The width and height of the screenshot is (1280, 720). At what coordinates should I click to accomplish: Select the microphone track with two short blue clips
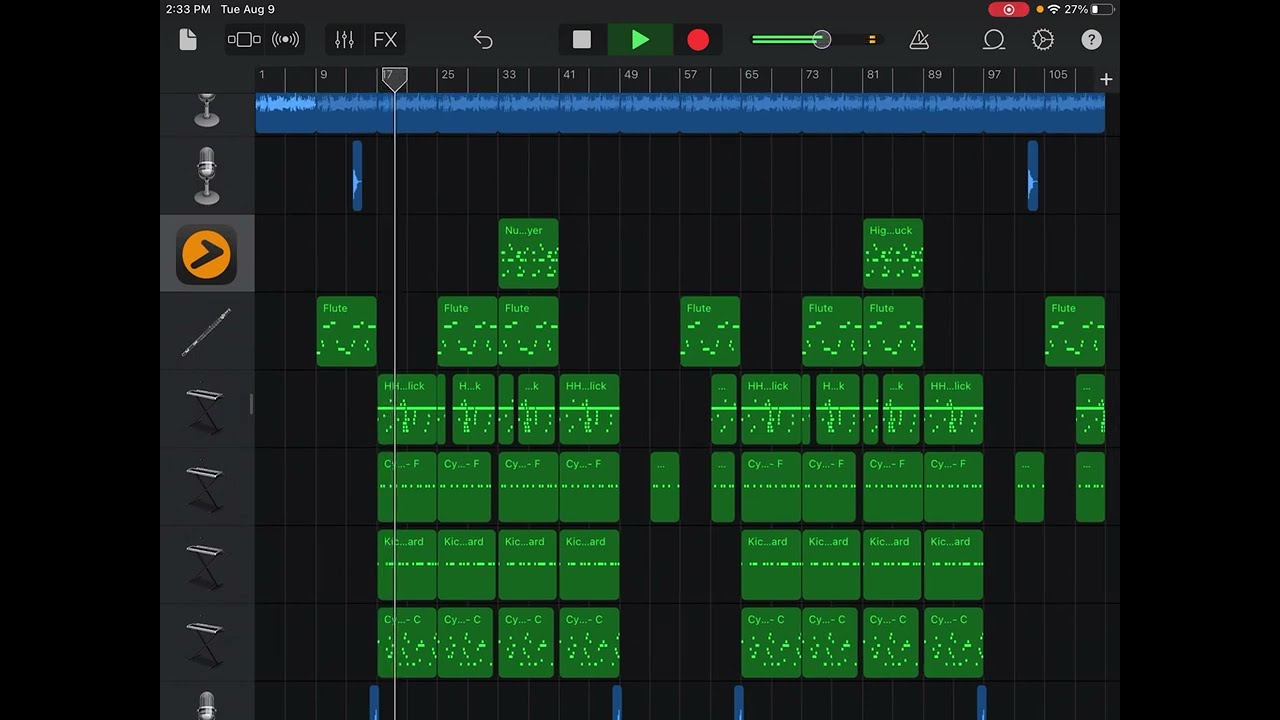point(207,175)
